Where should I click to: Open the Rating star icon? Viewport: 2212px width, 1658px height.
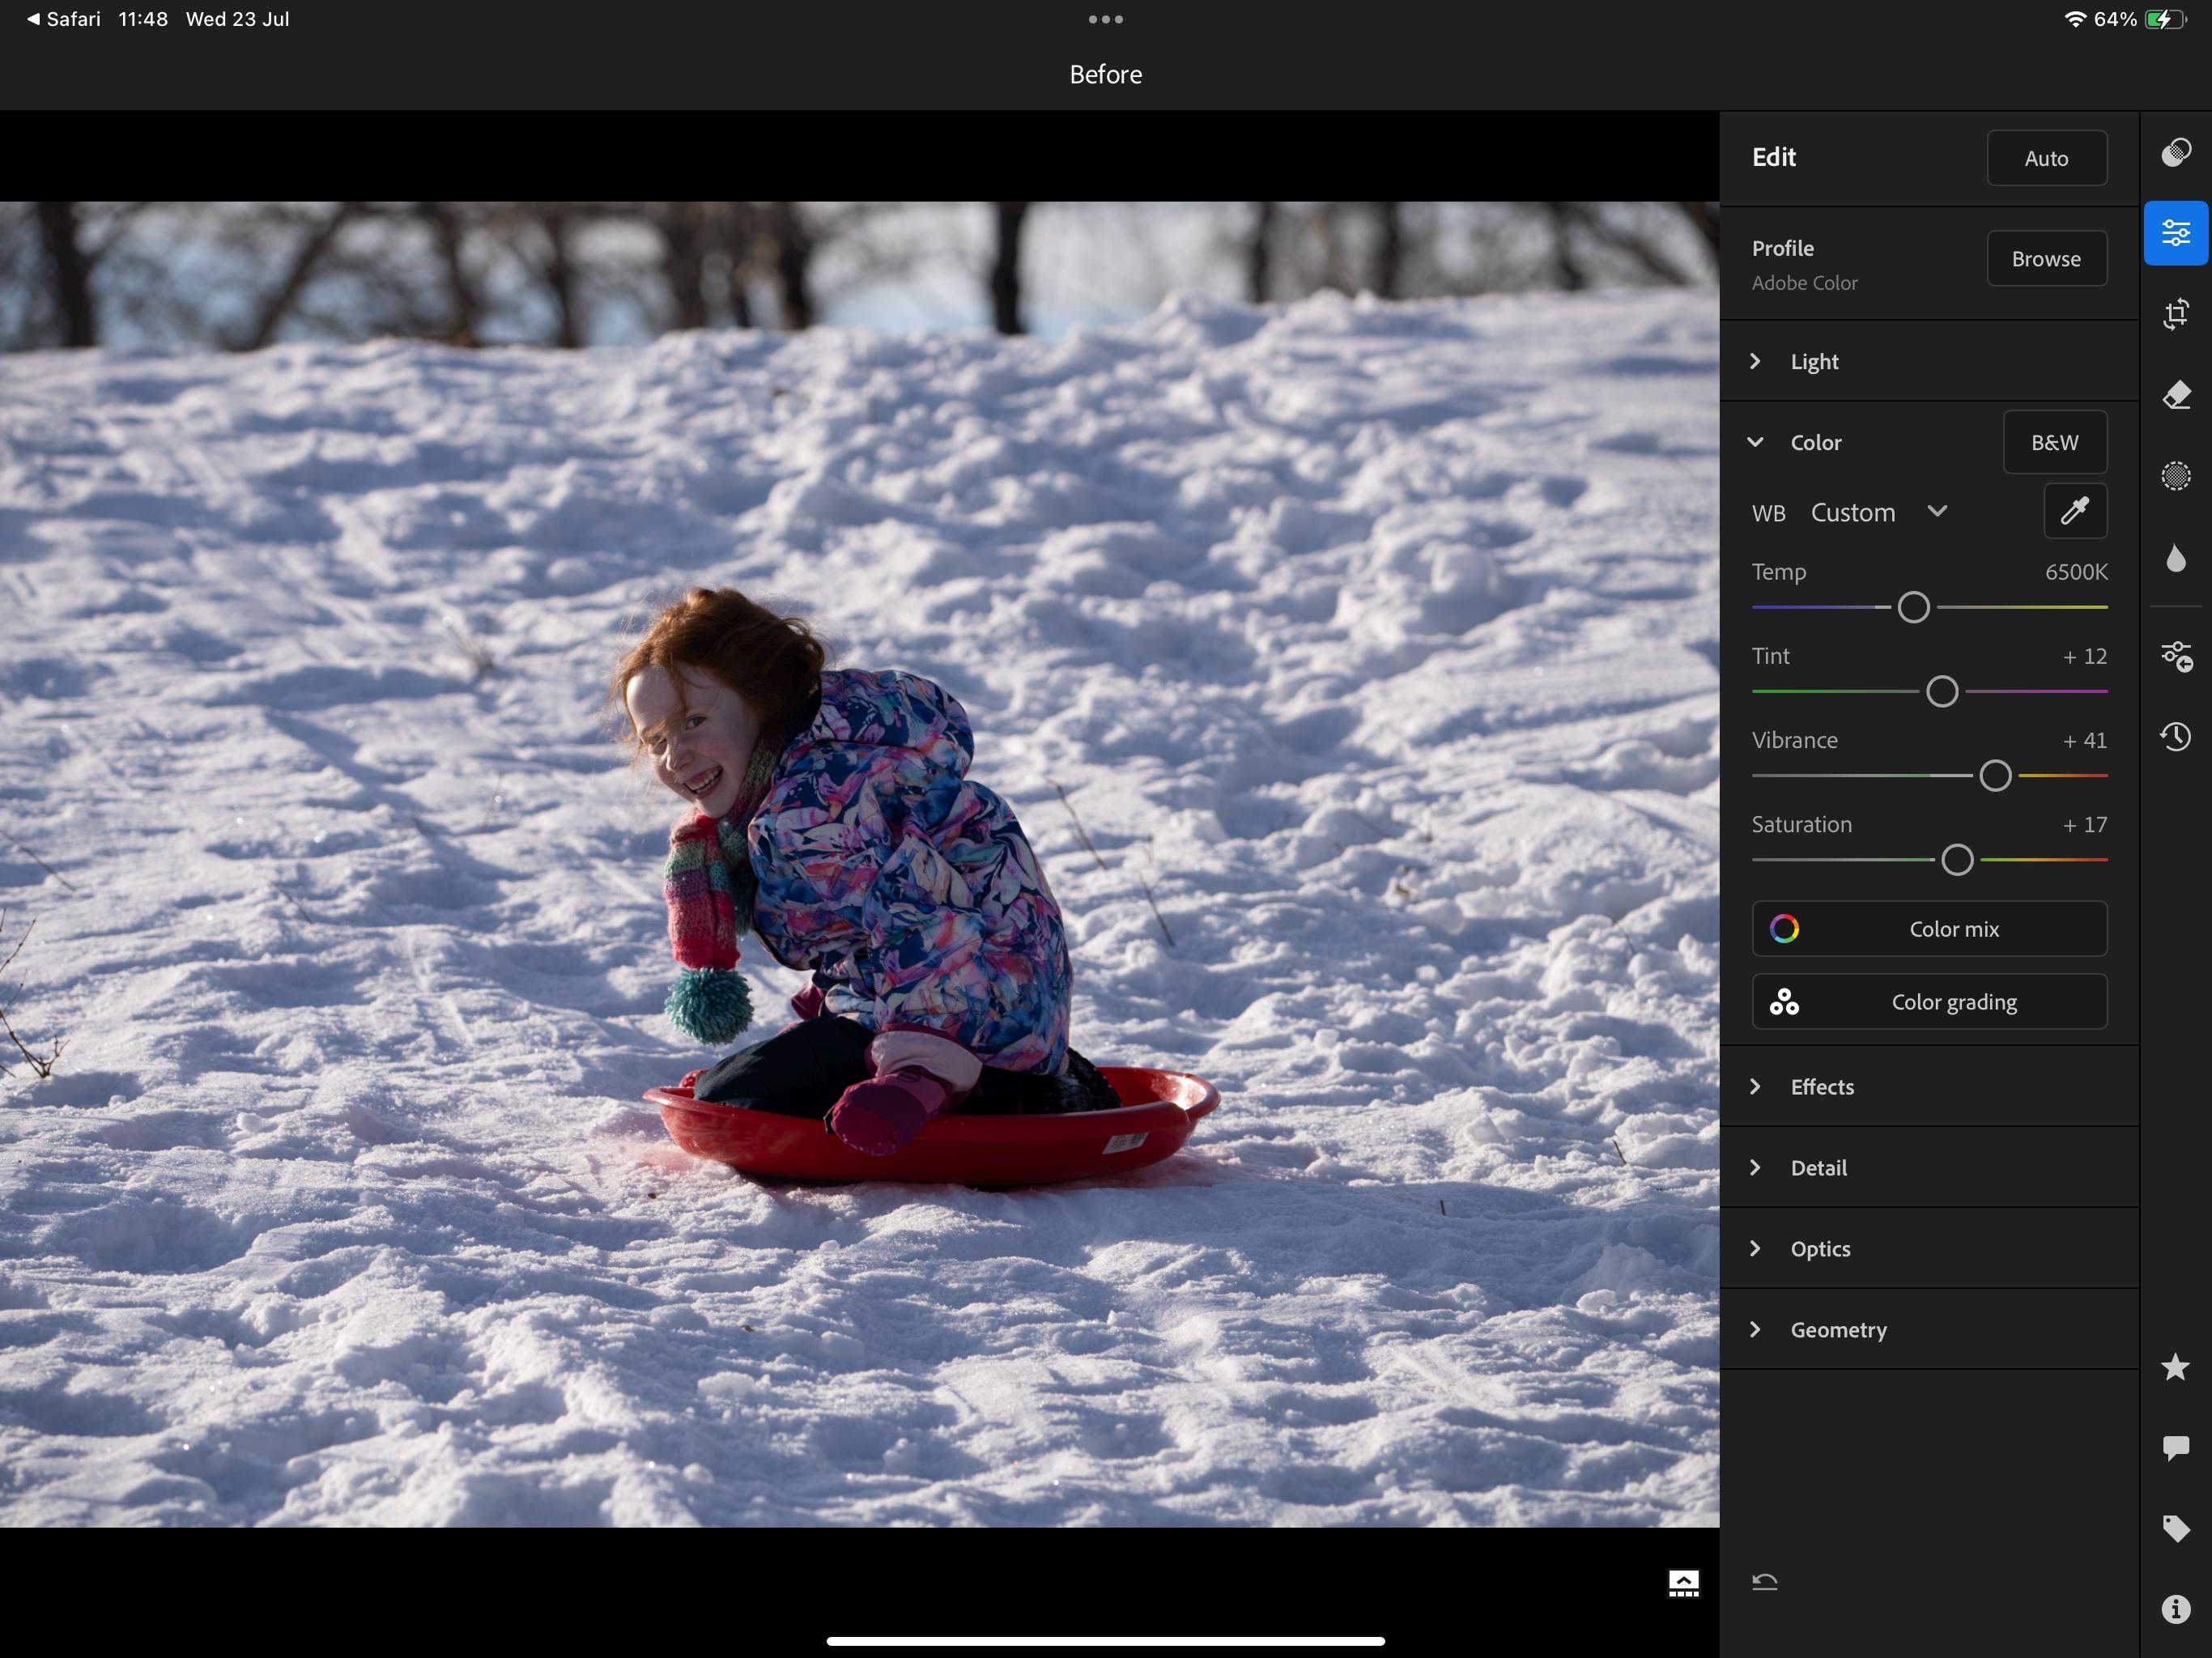tap(2175, 1367)
